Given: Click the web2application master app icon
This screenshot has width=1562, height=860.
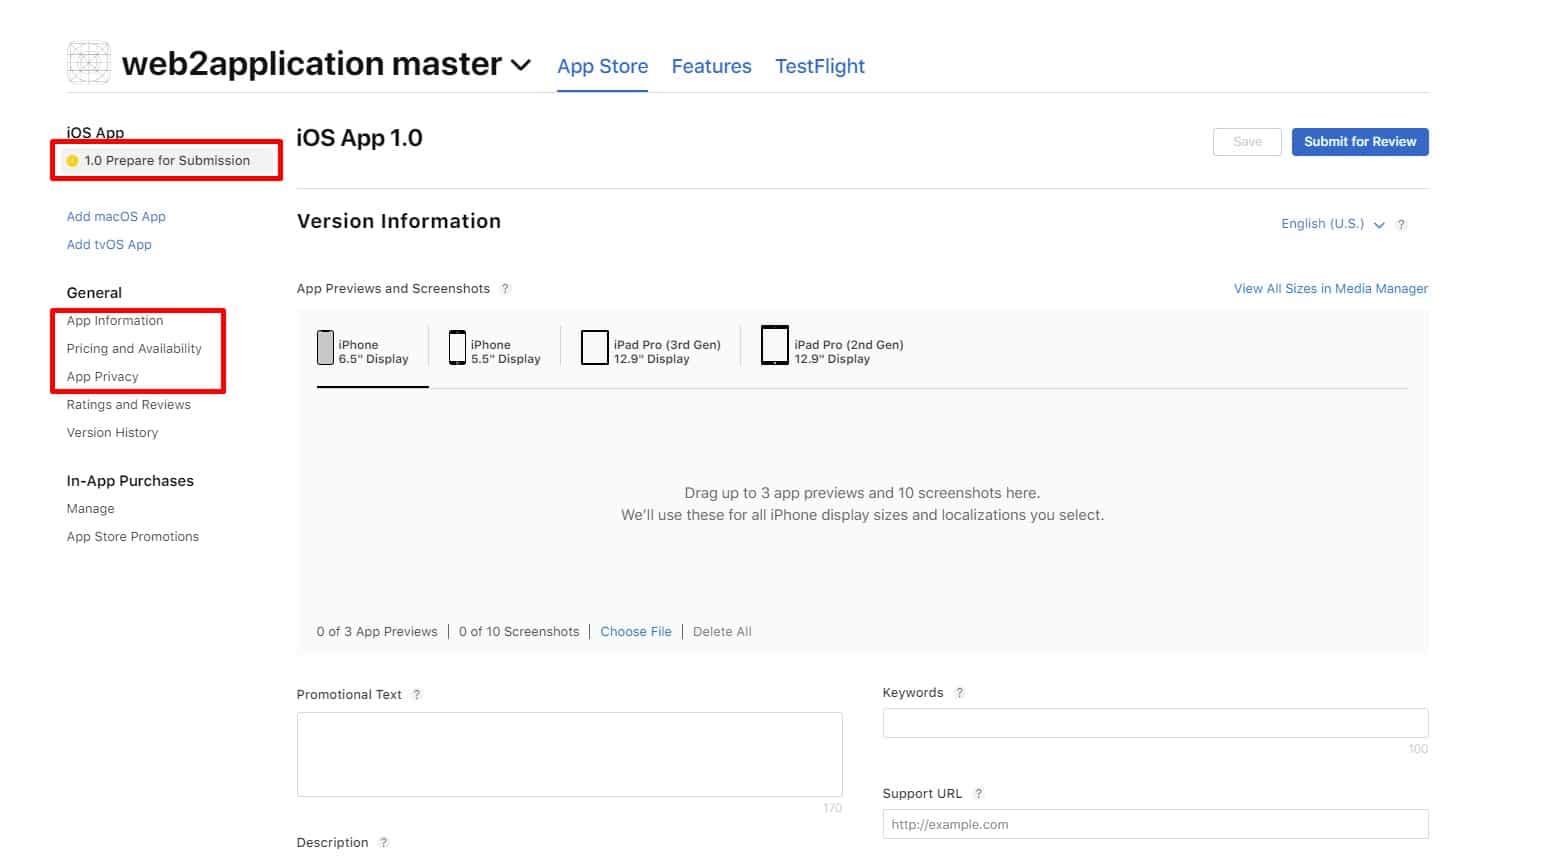Looking at the screenshot, I should (88, 63).
